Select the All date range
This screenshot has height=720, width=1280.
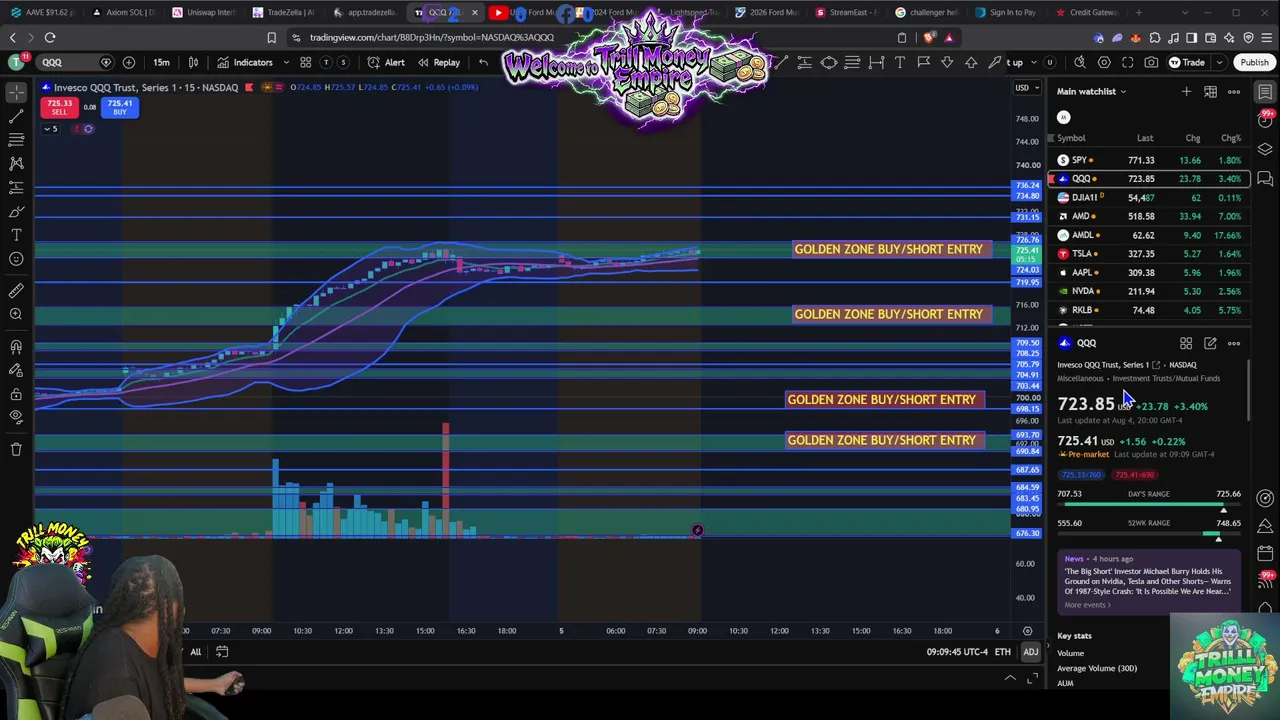196,652
